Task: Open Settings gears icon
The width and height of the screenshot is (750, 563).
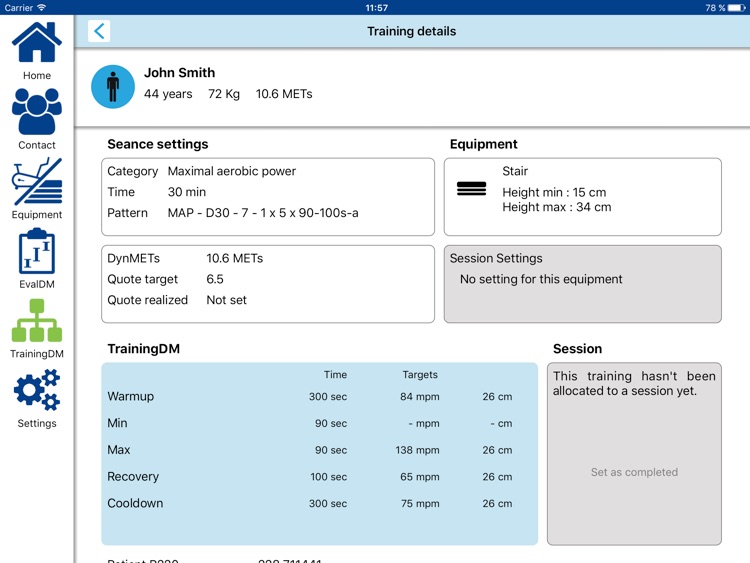Action: (x=37, y=390)
